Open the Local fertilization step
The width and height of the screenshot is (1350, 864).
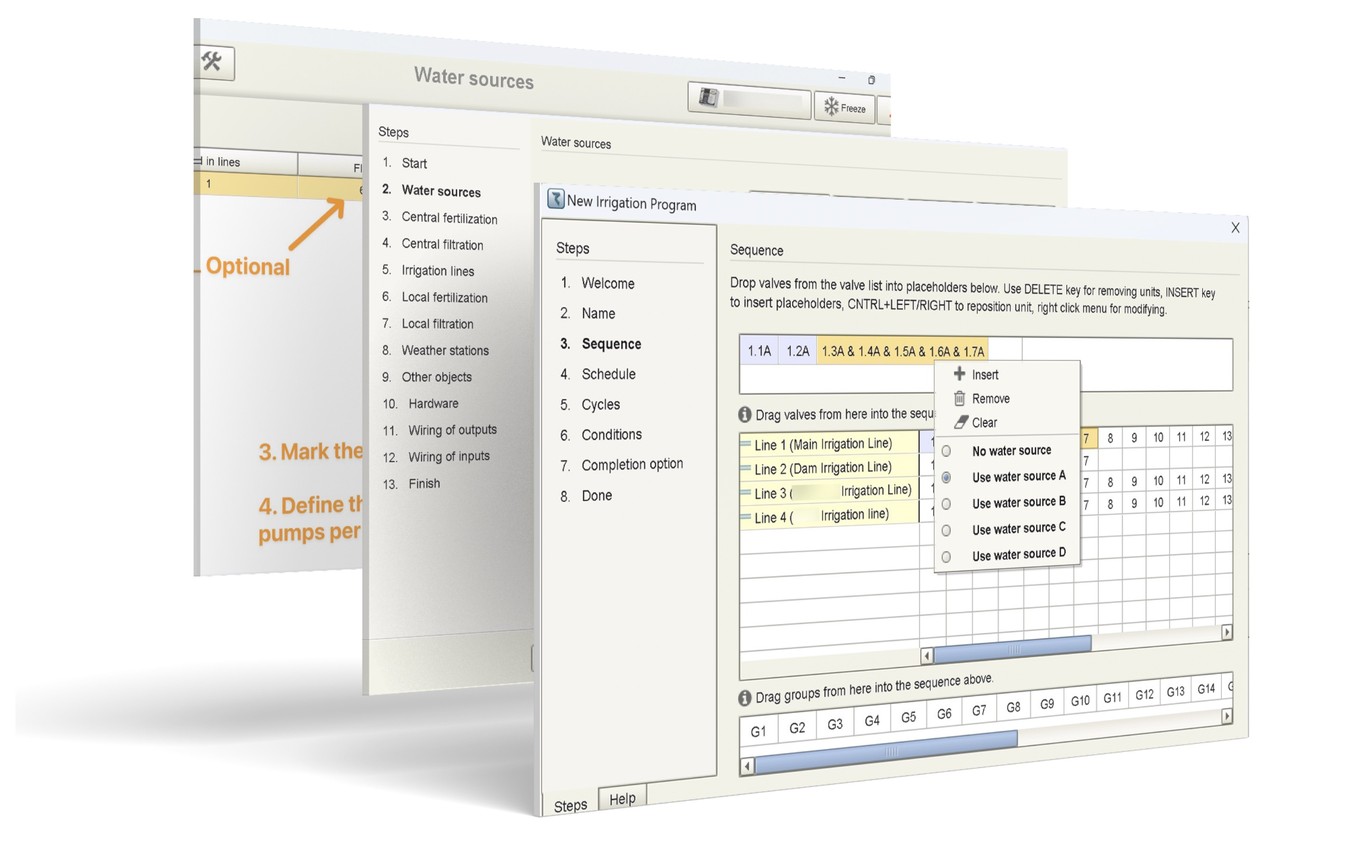(x=444, y=297)
